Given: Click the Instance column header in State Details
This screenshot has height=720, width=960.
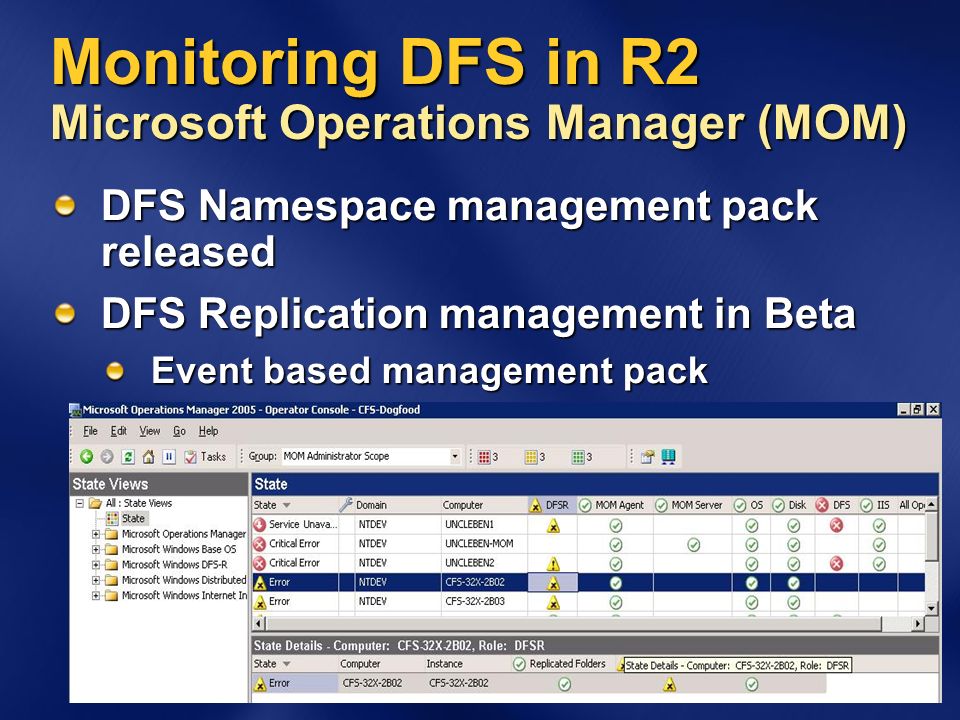Looking at the screenshot, I should (x=467, y=664).
